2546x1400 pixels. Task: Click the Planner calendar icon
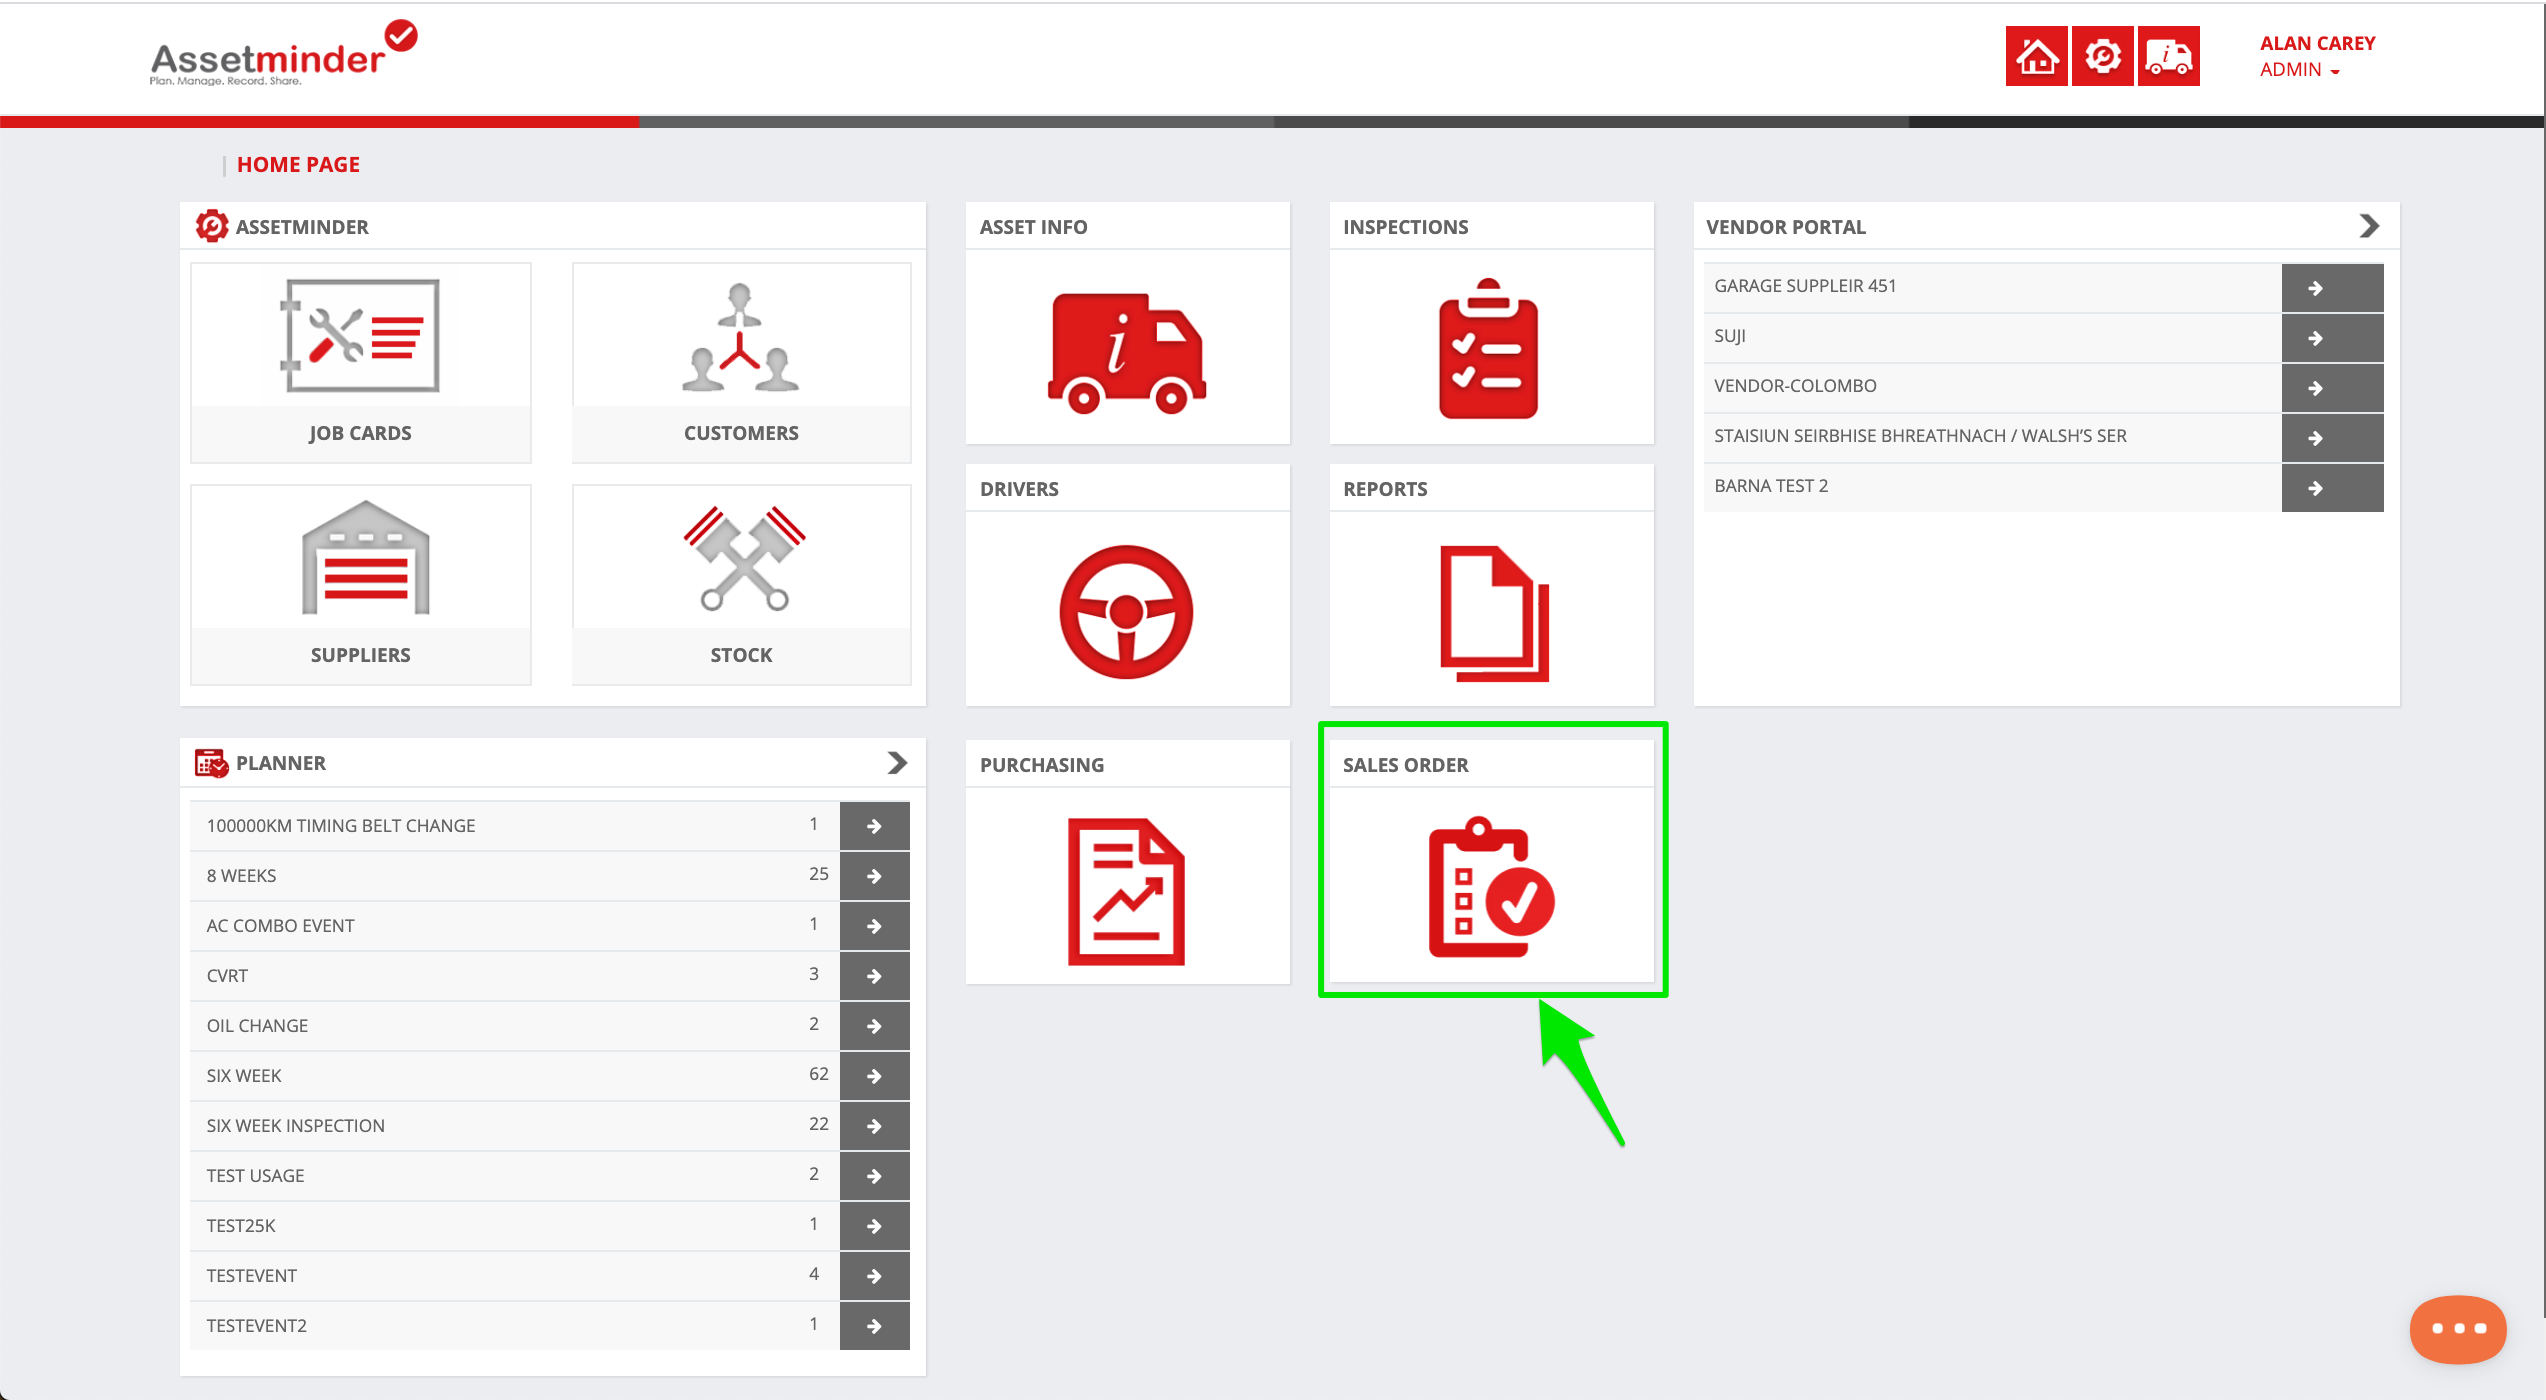(x=211, y=763)
